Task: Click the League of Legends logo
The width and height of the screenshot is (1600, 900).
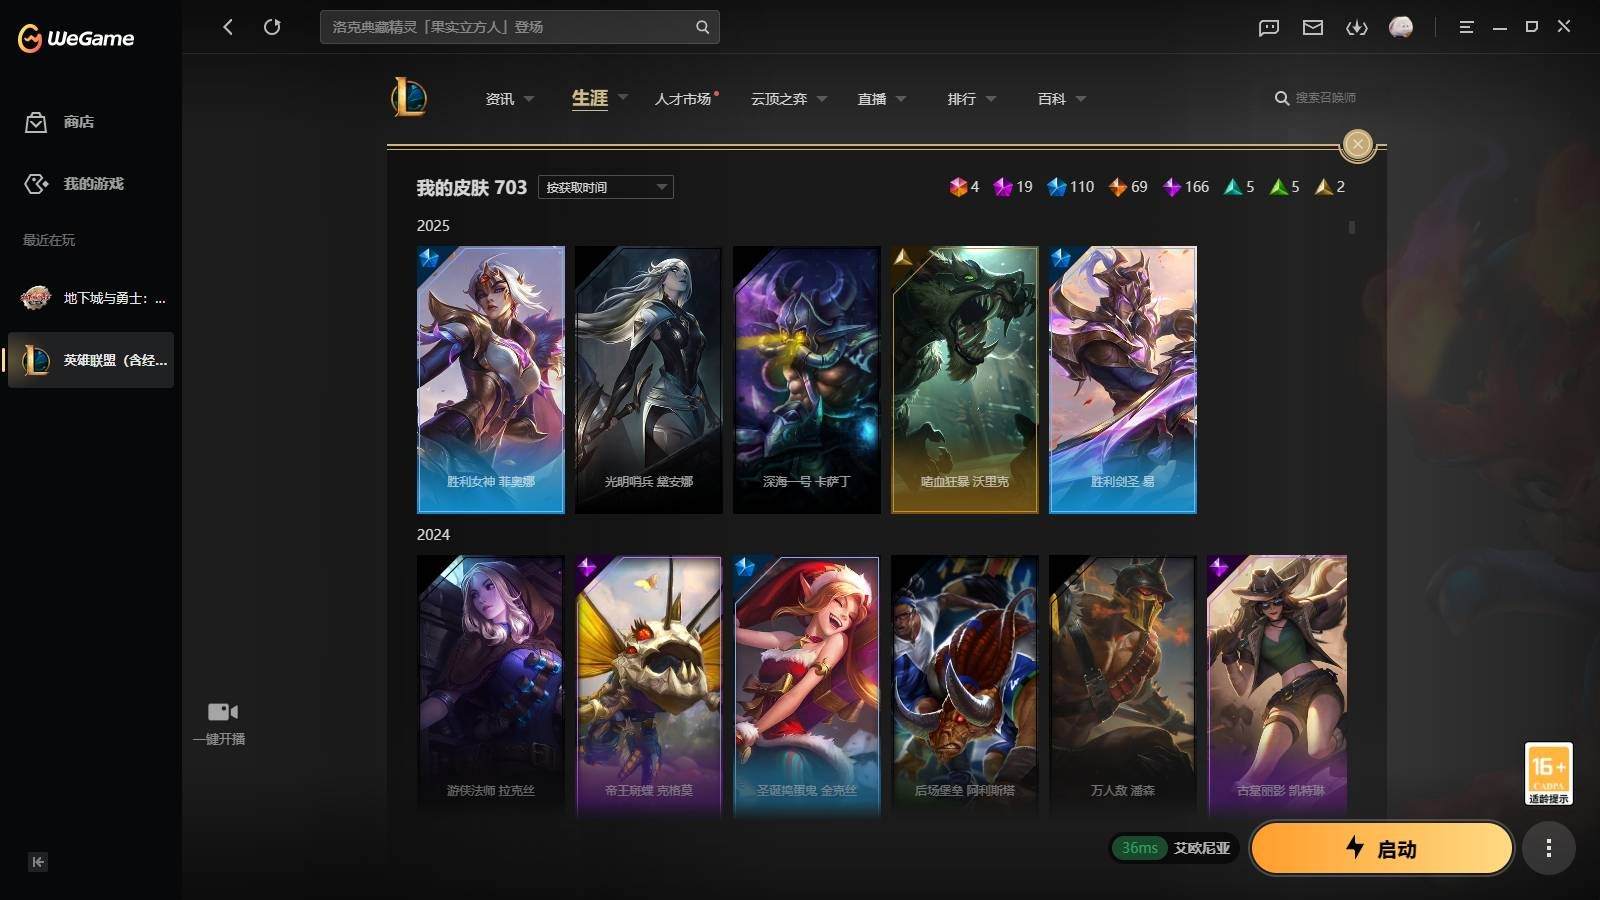Action: tap(409, 98)
